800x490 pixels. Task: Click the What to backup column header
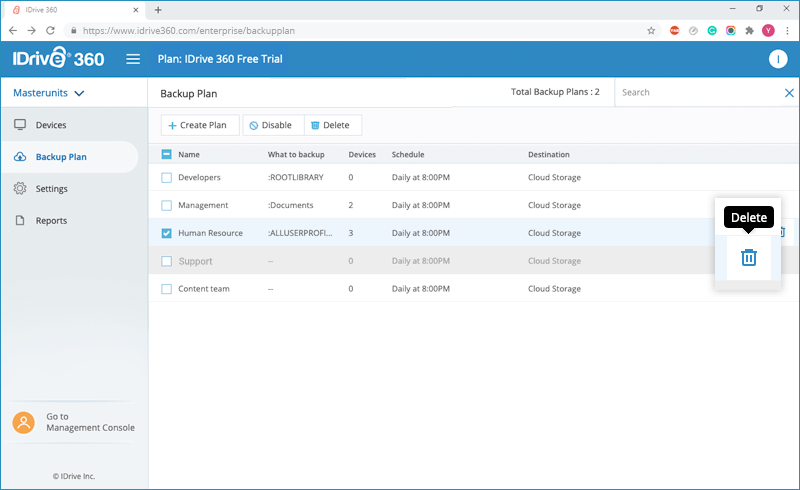[x=296, y=155]
